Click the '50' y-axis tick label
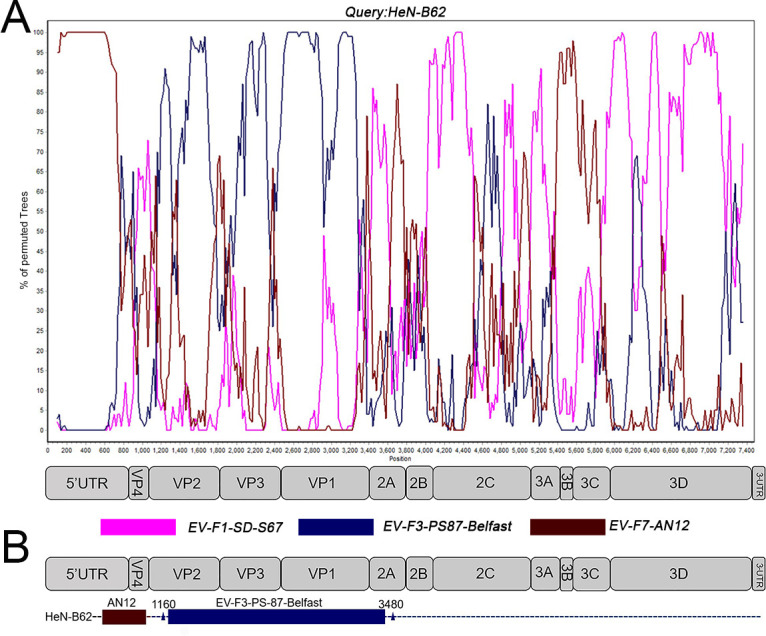This screenshot has height=636, width=766. 40,232
